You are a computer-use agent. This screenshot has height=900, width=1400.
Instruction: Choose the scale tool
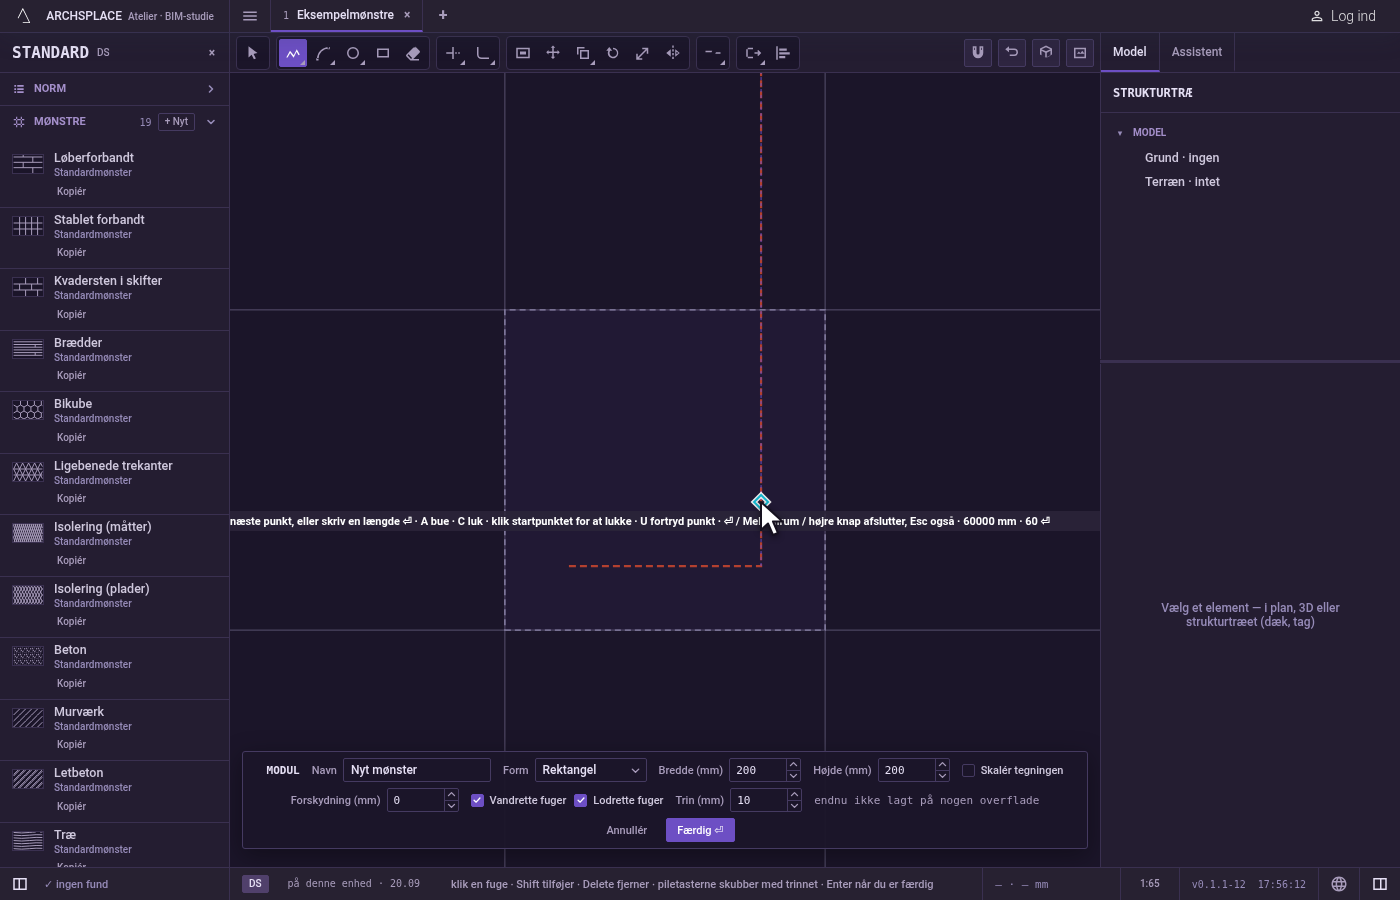[643, 53]
